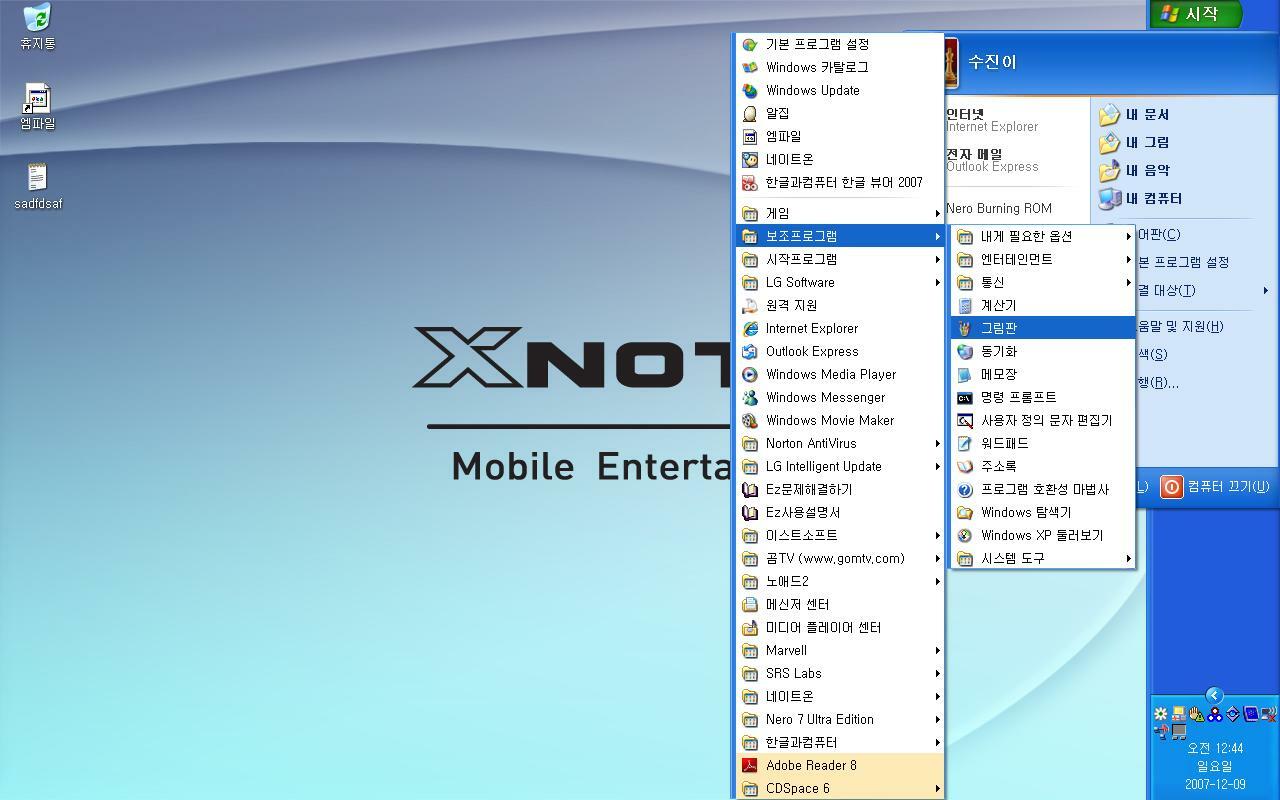This screenshot has width=1280, height=800.
Task: Click the Windows Update icon
Action: pos(750,90)
